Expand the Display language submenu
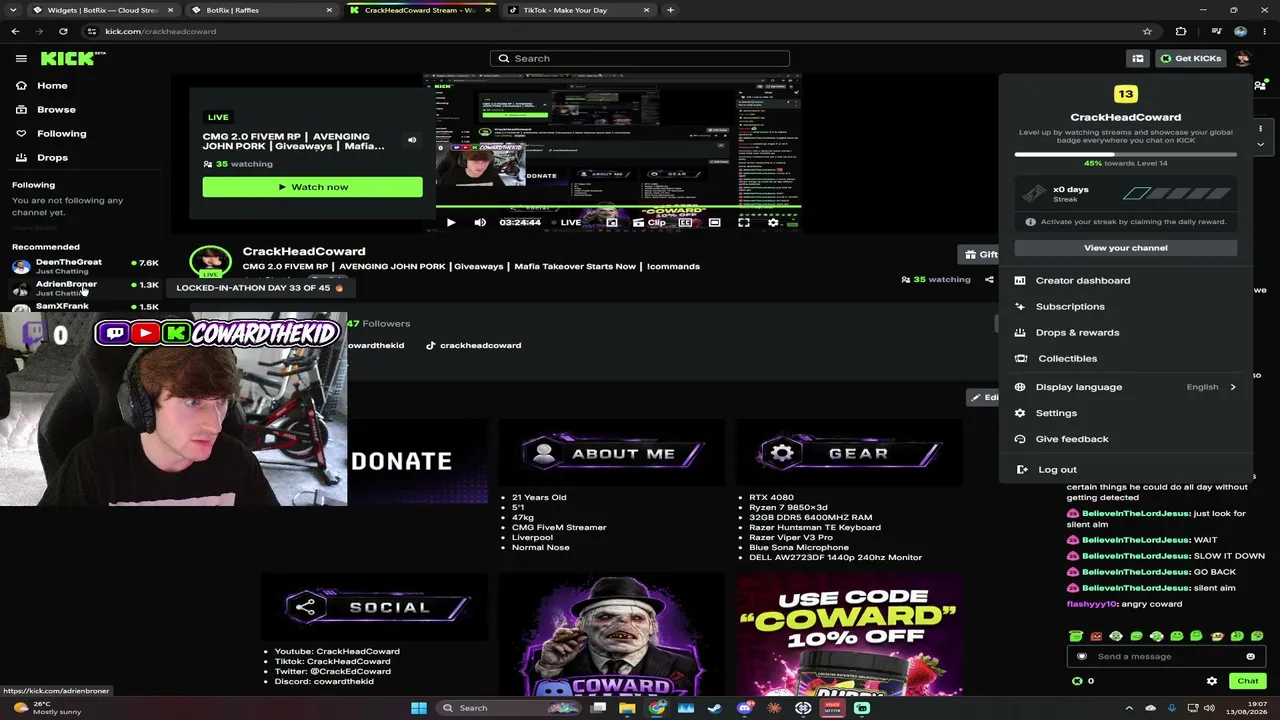1280x720 pixels. [1126, 387]
